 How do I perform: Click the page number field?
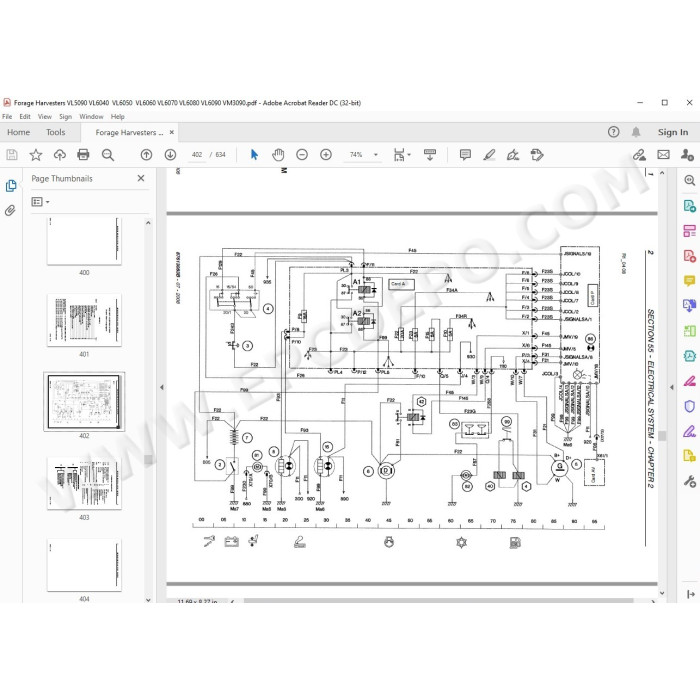coord(197,155)
